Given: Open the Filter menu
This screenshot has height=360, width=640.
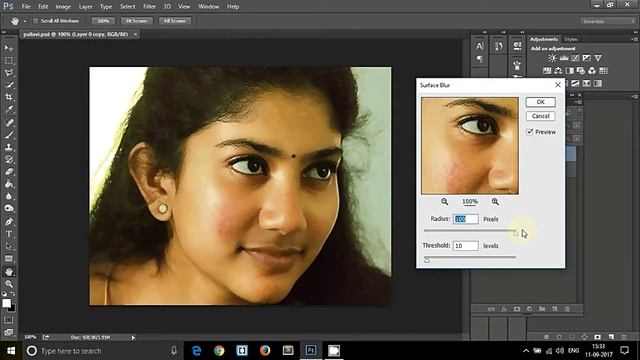Looking at the screenshot, I should pos(149,7).
